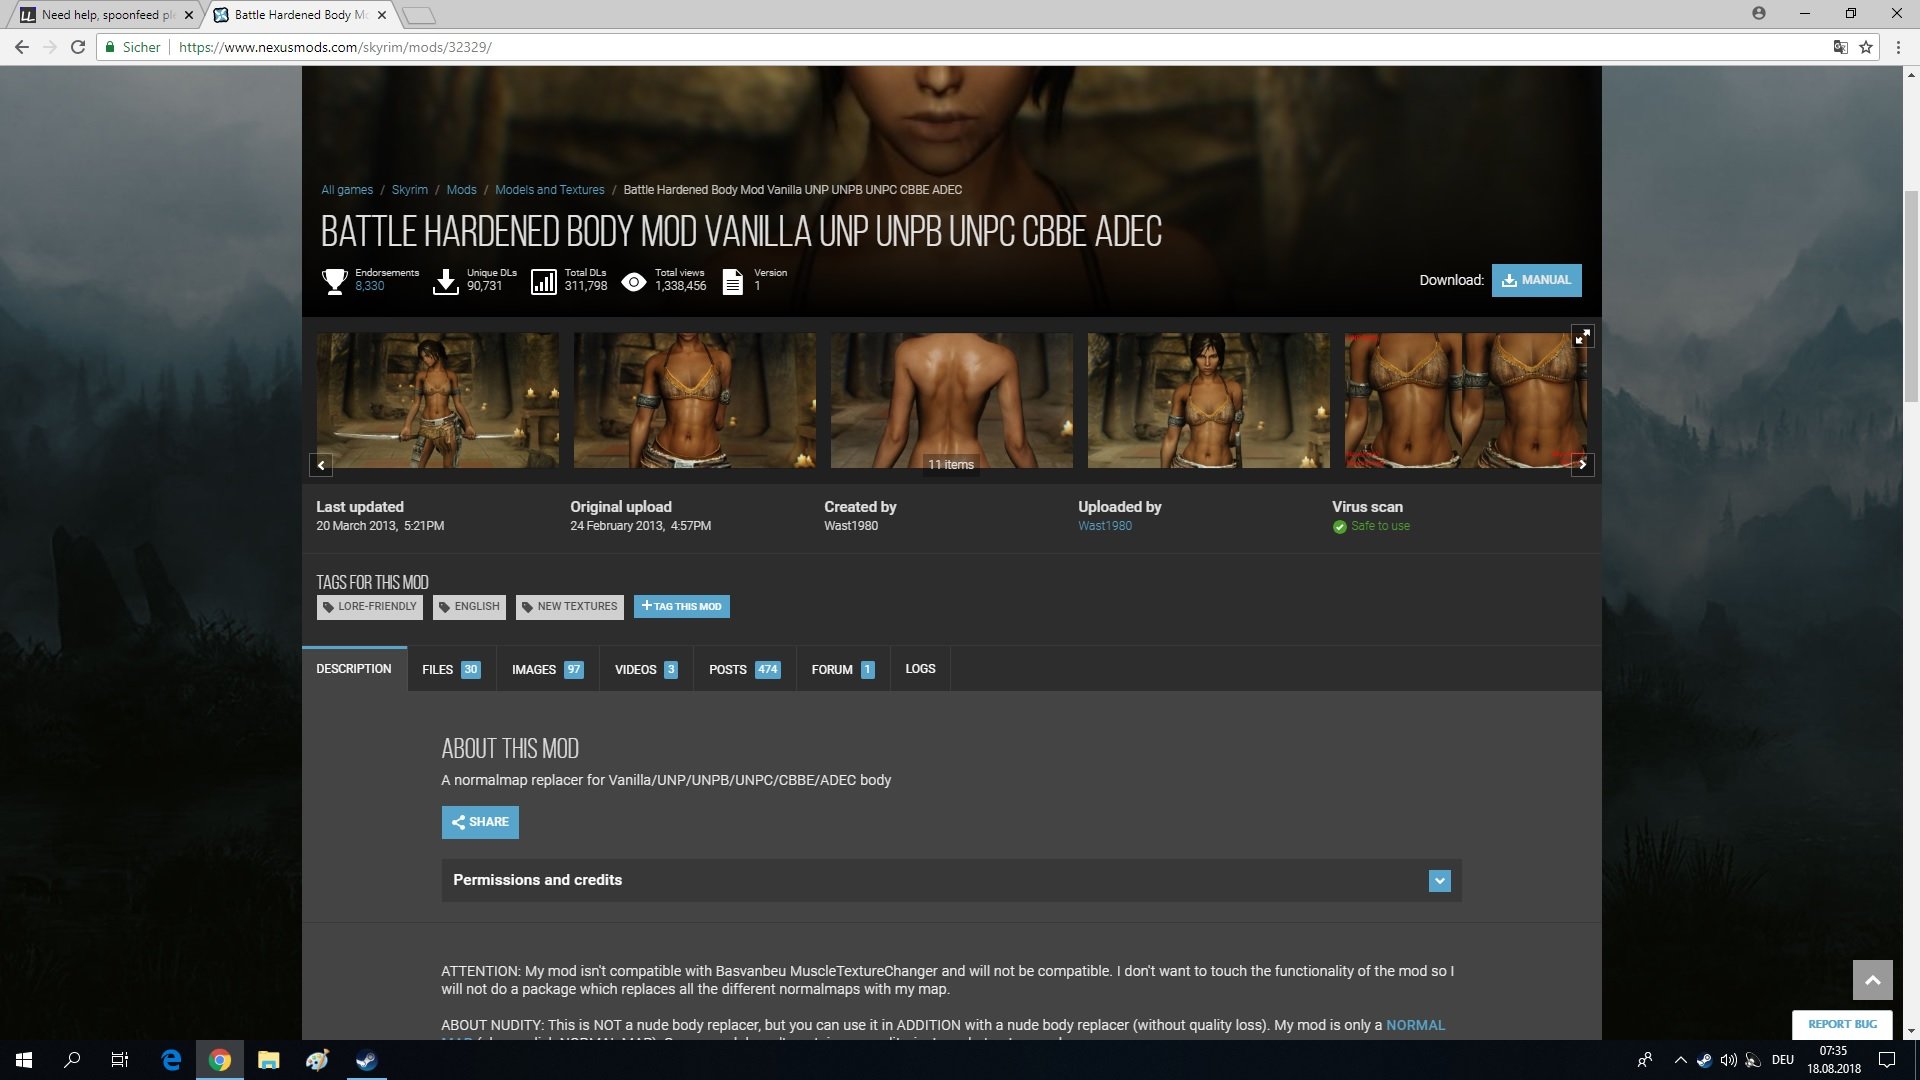Open the POSTS tab

[745, 670]
